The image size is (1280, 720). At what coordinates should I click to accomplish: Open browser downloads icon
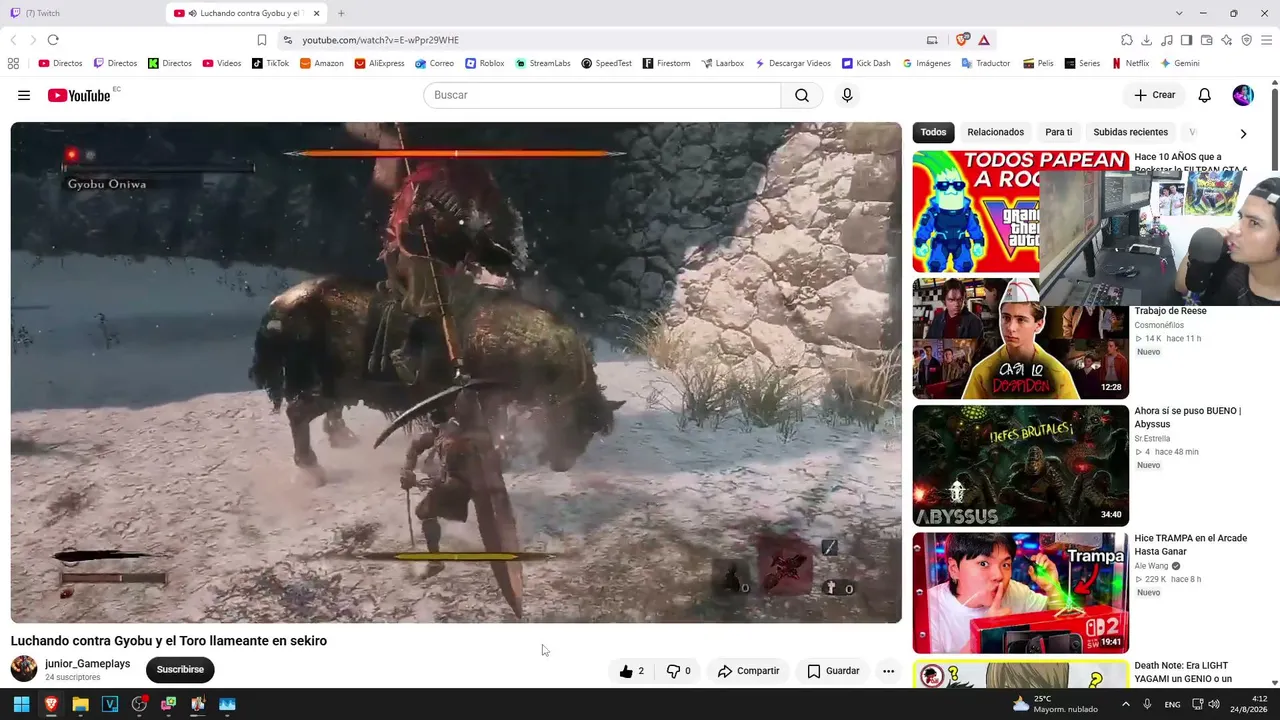pos(1146,40)
